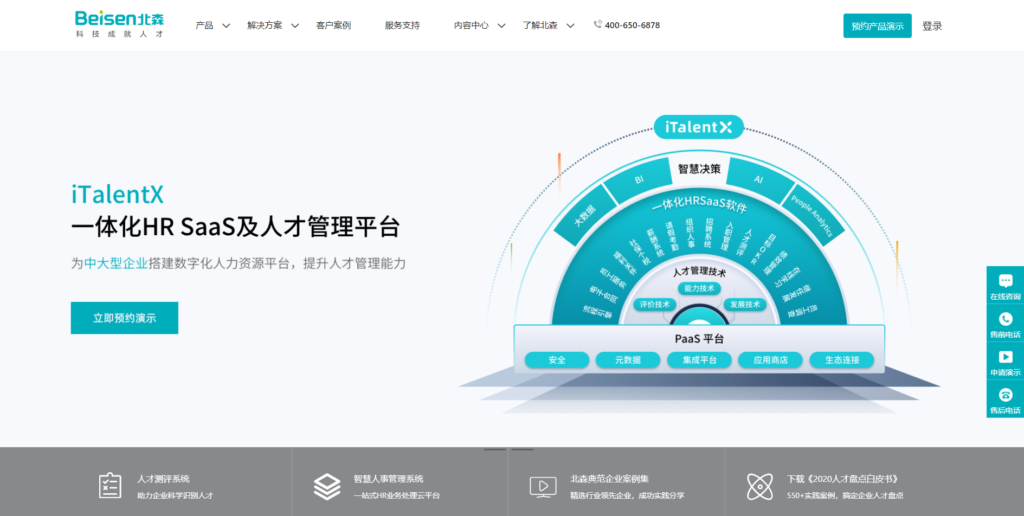Click the 精选行业领先企业，成功实践分享 subtitle

coord(627,496)
